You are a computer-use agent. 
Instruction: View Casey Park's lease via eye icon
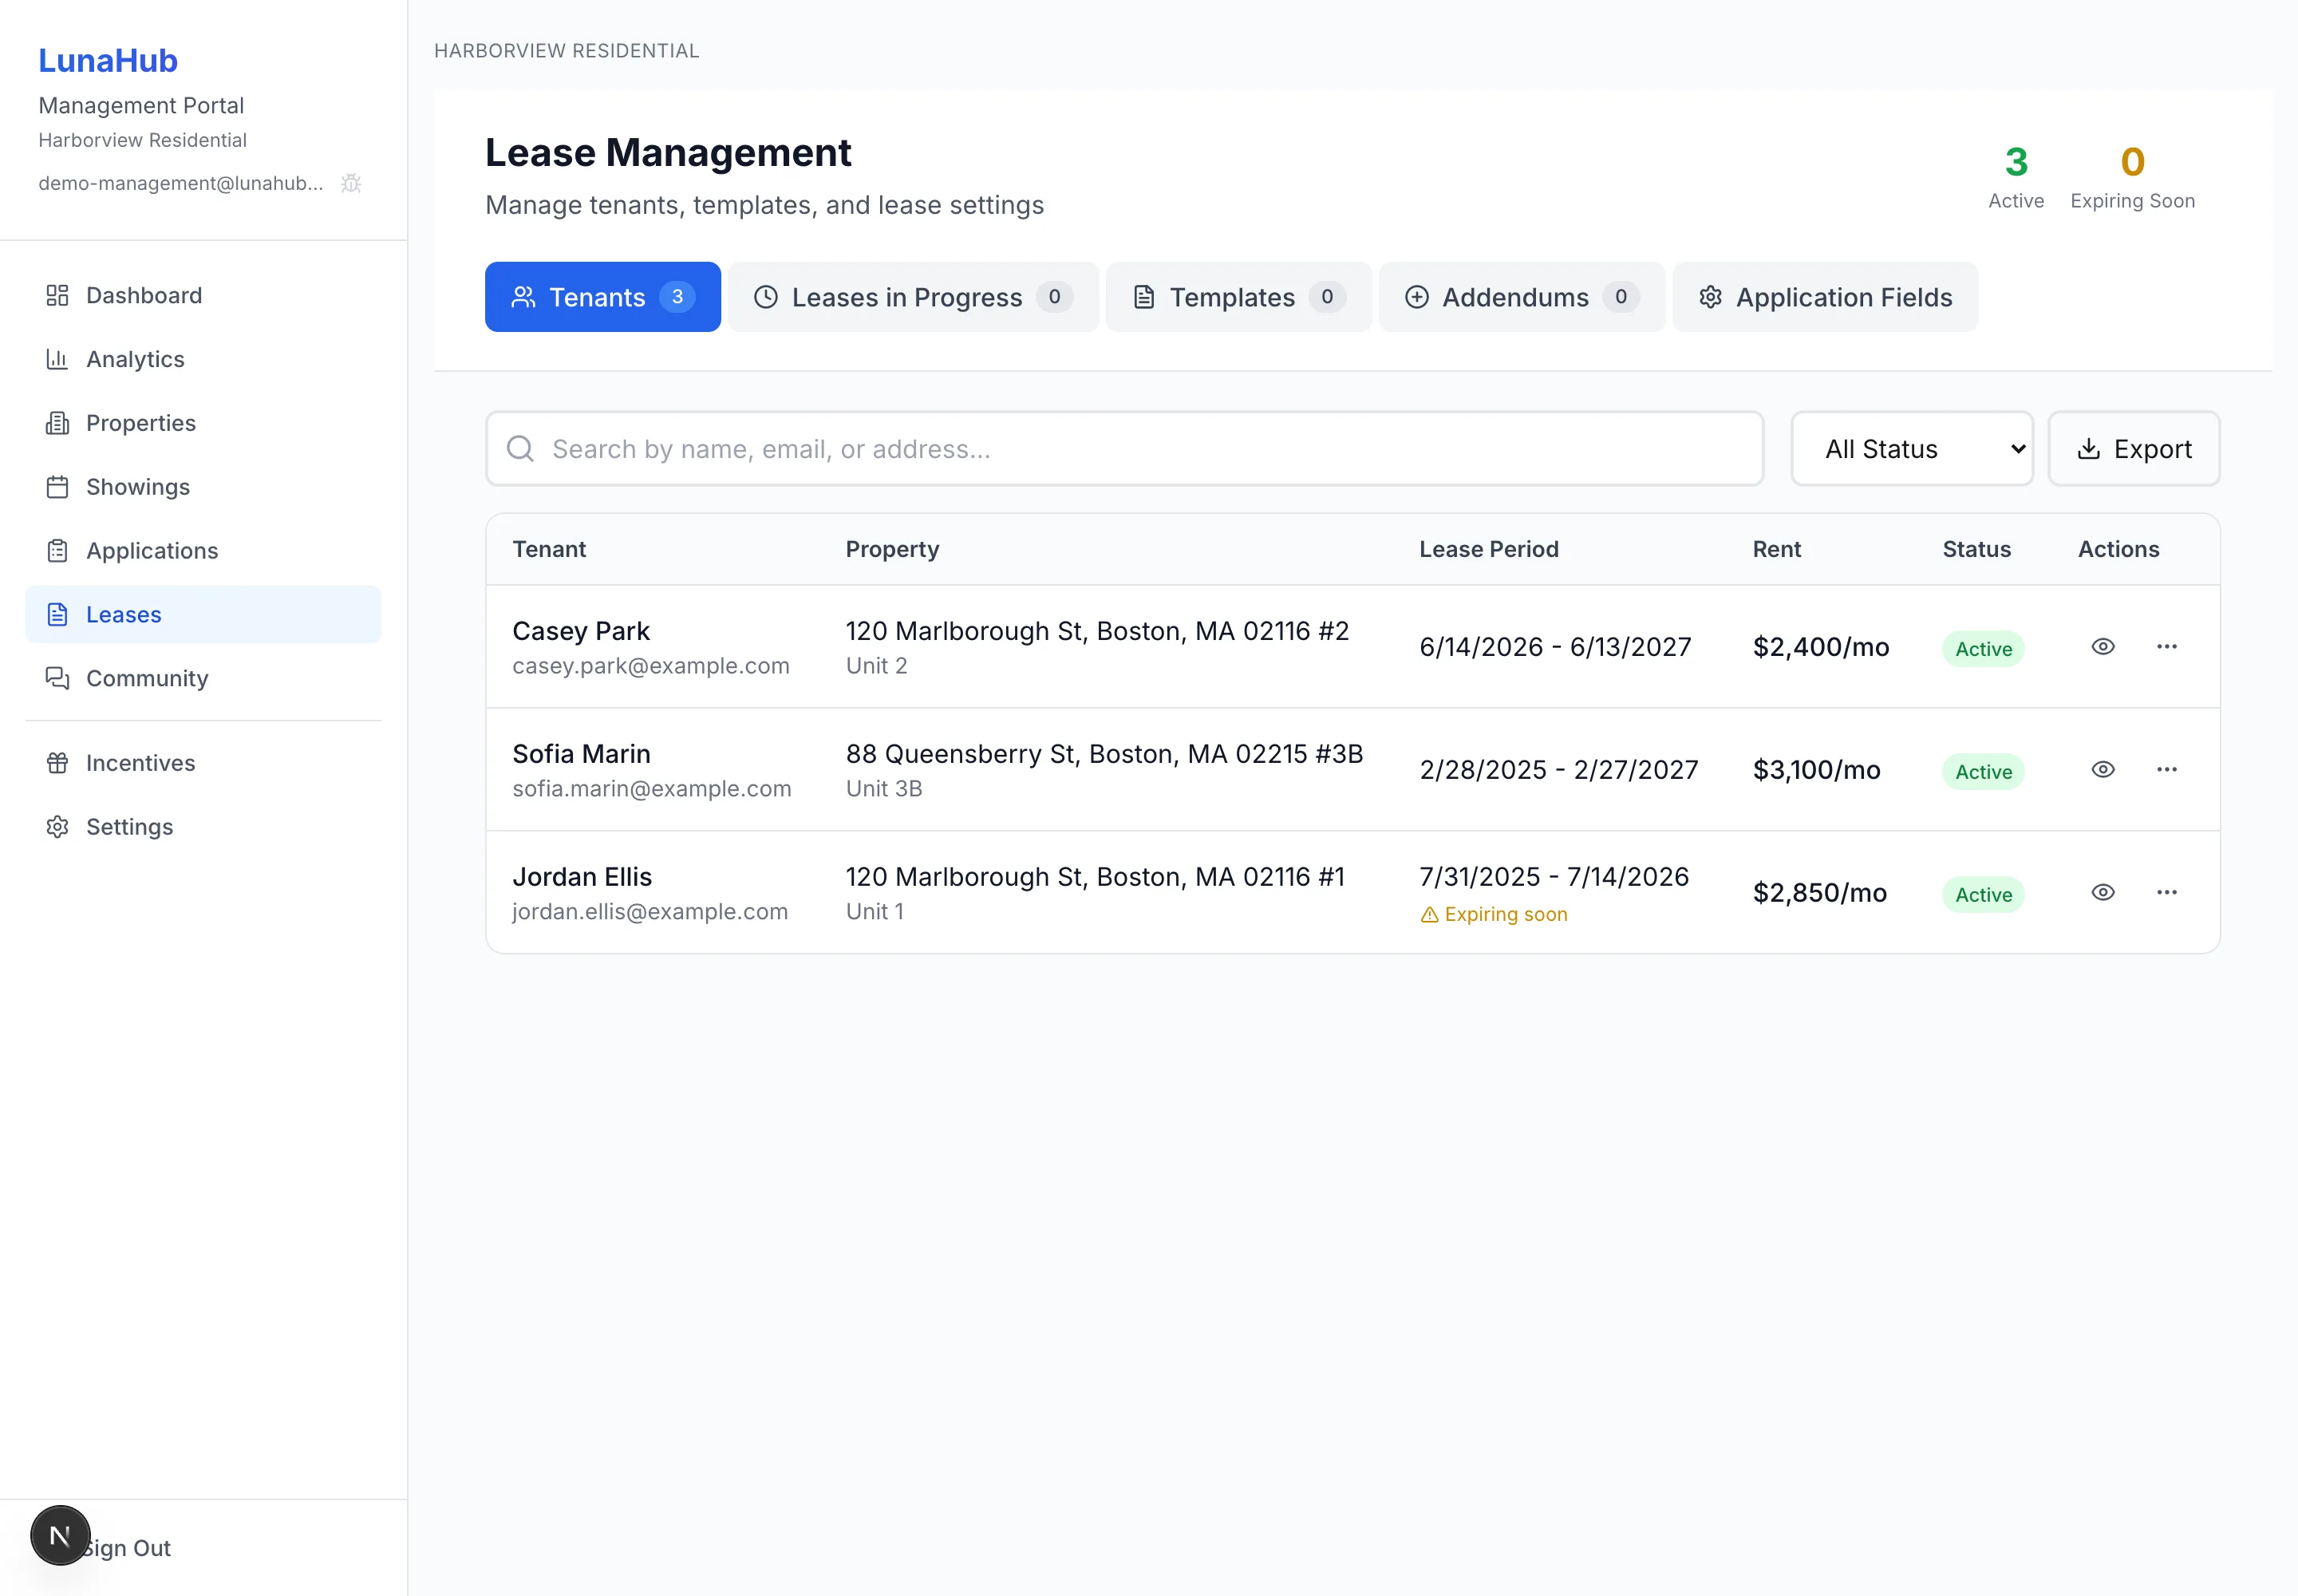[x=2103, y=647]
